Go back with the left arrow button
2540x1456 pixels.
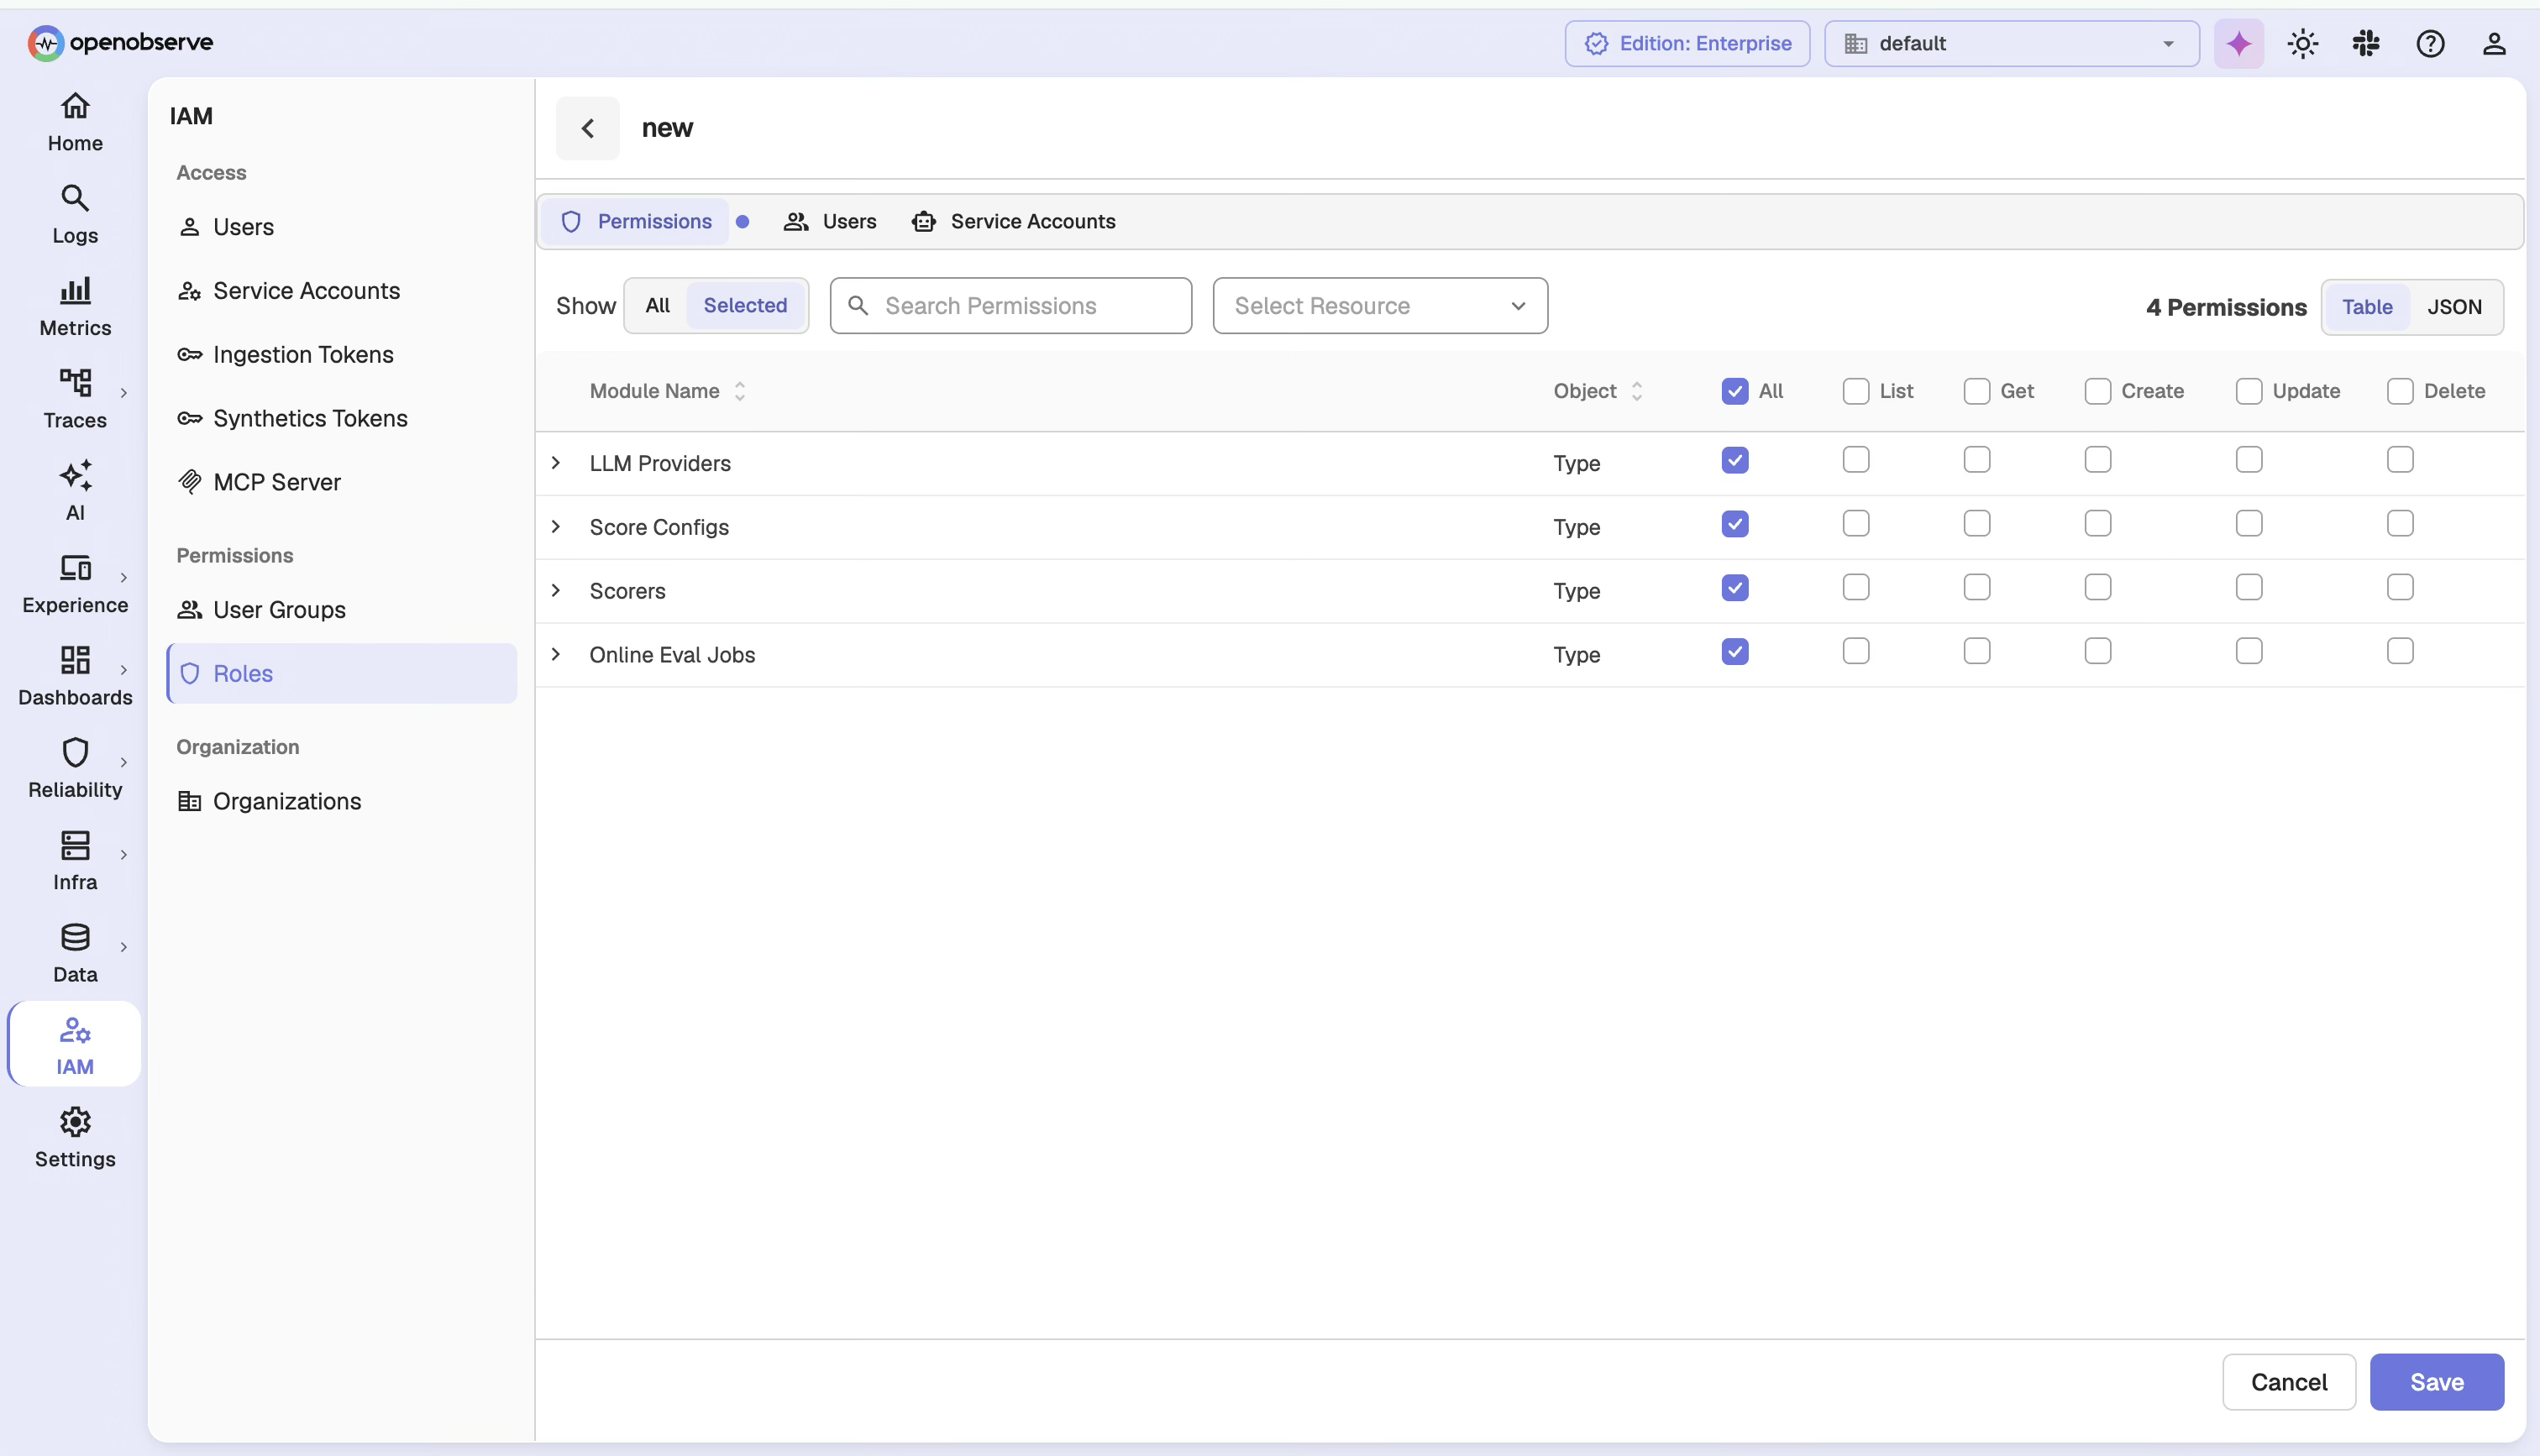588,128
